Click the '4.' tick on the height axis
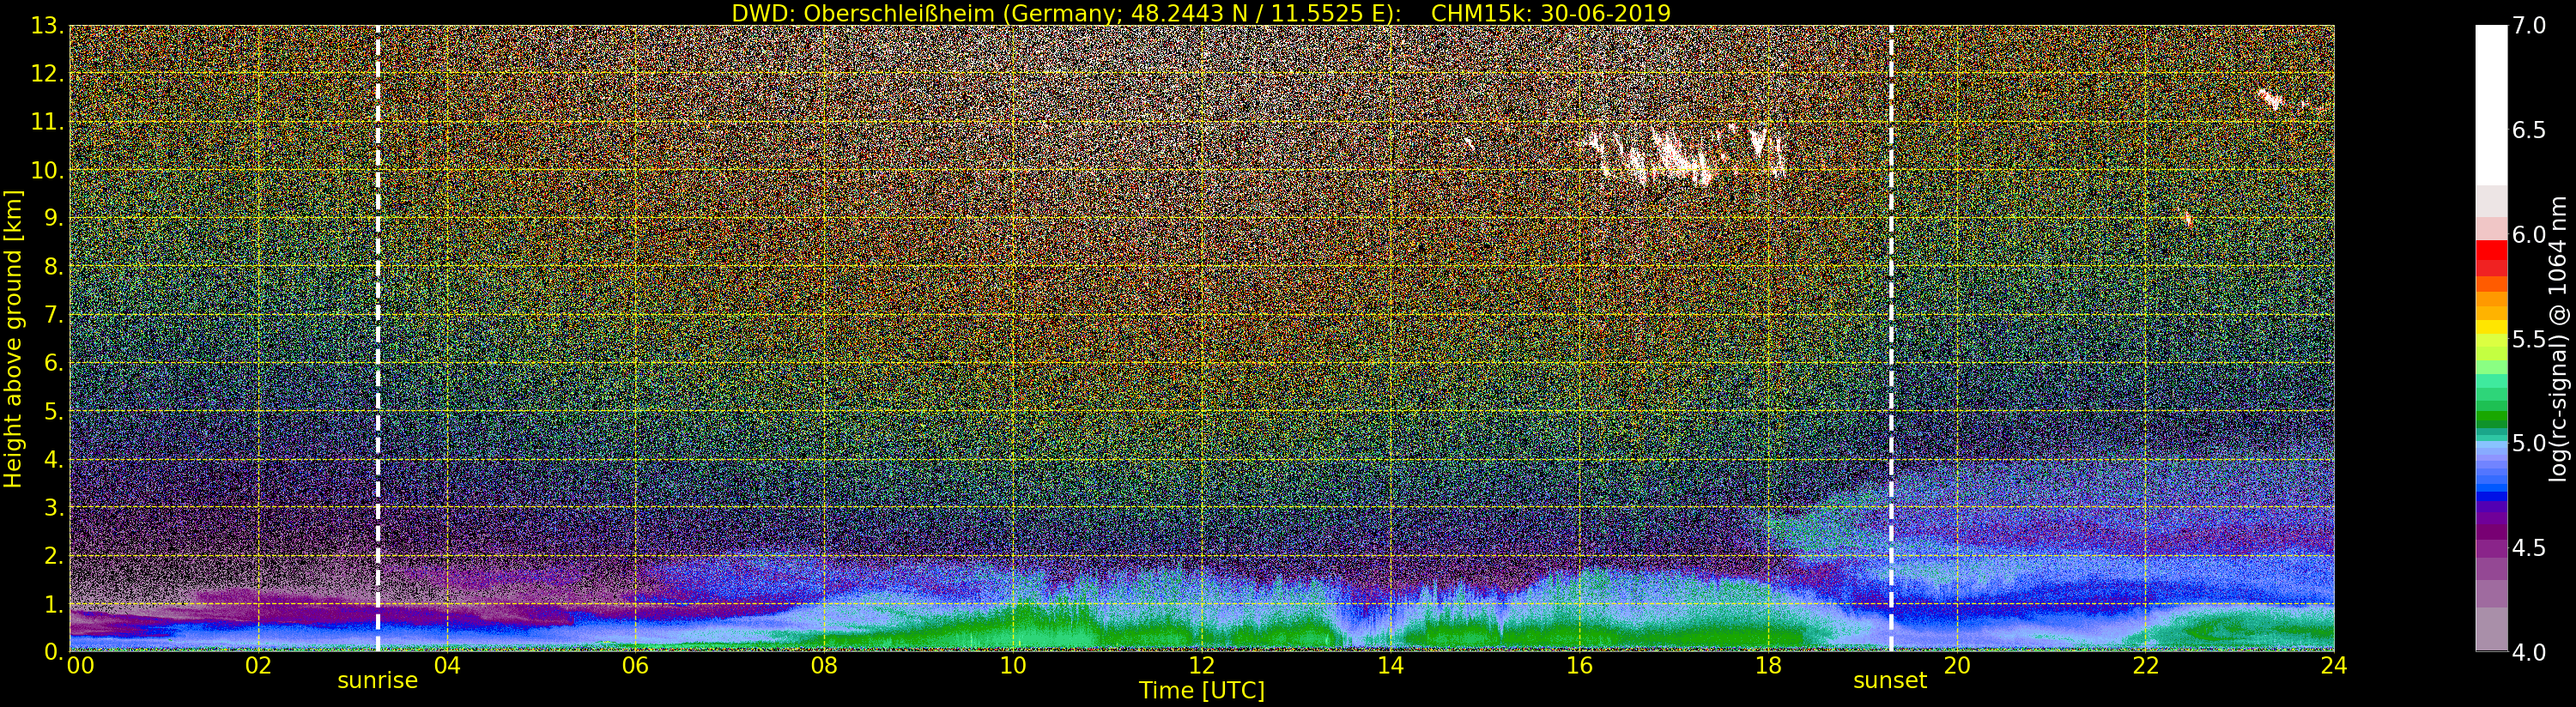 coord(53,459)
